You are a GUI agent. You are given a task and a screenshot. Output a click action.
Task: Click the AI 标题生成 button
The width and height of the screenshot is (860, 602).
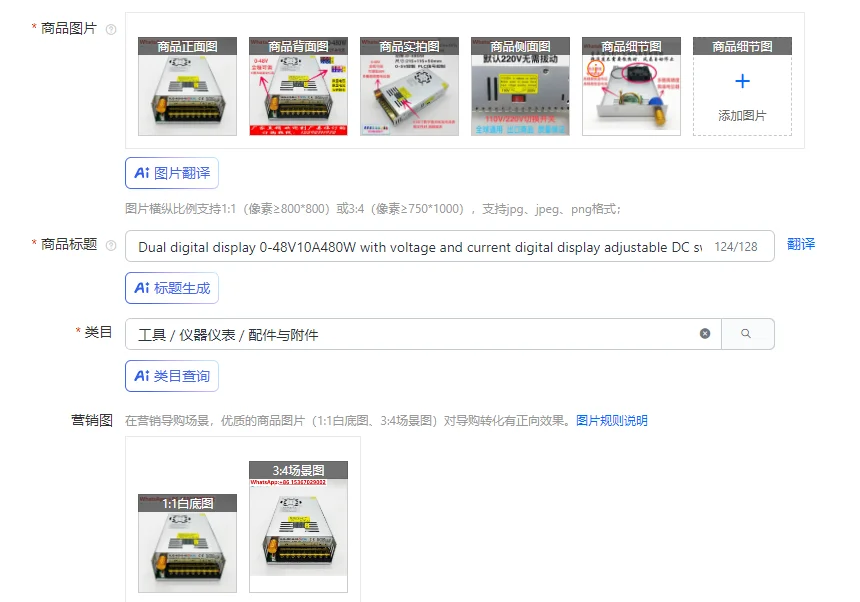172,288
